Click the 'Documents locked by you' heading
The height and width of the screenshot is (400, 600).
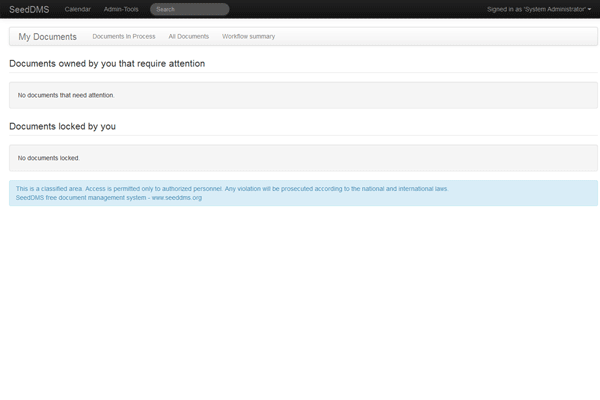click(62, 127)
